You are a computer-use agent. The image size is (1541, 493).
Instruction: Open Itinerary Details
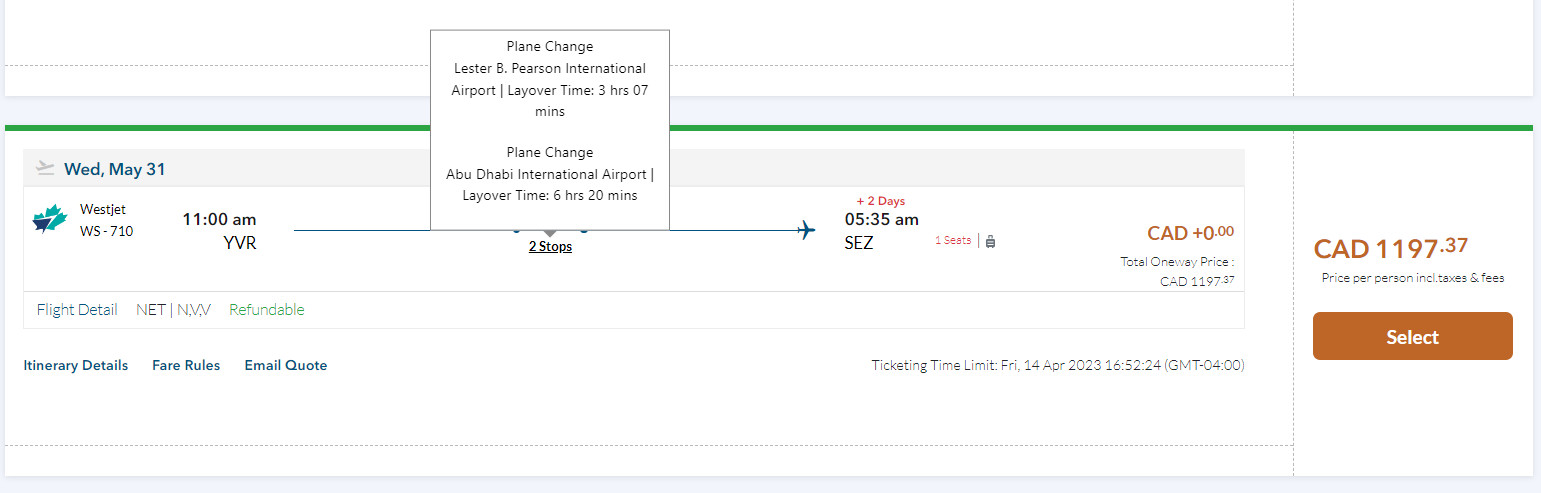(76, 365)
